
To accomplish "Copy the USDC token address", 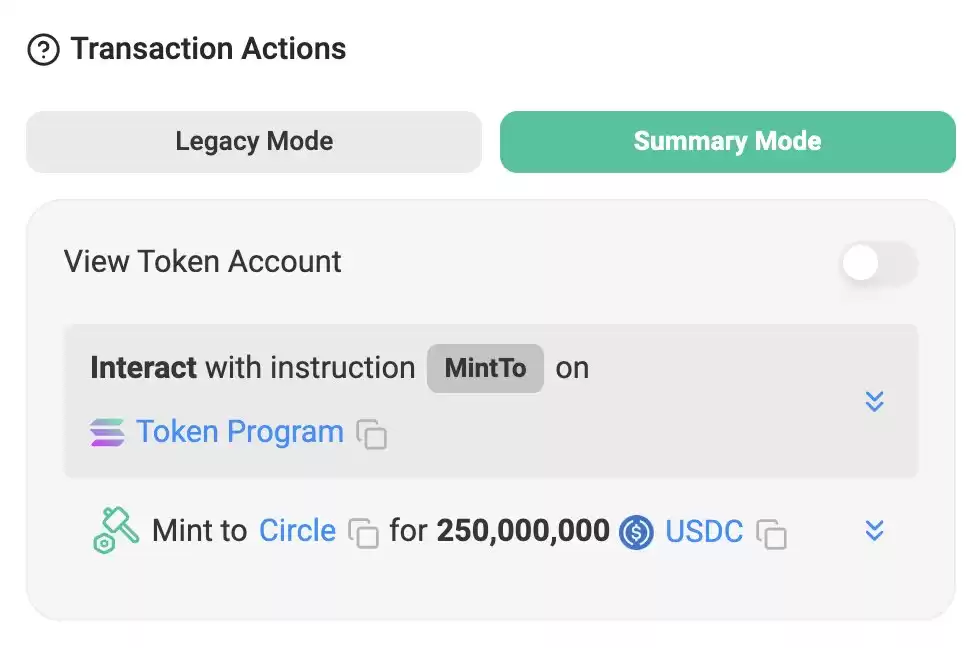I will [772, 534].
